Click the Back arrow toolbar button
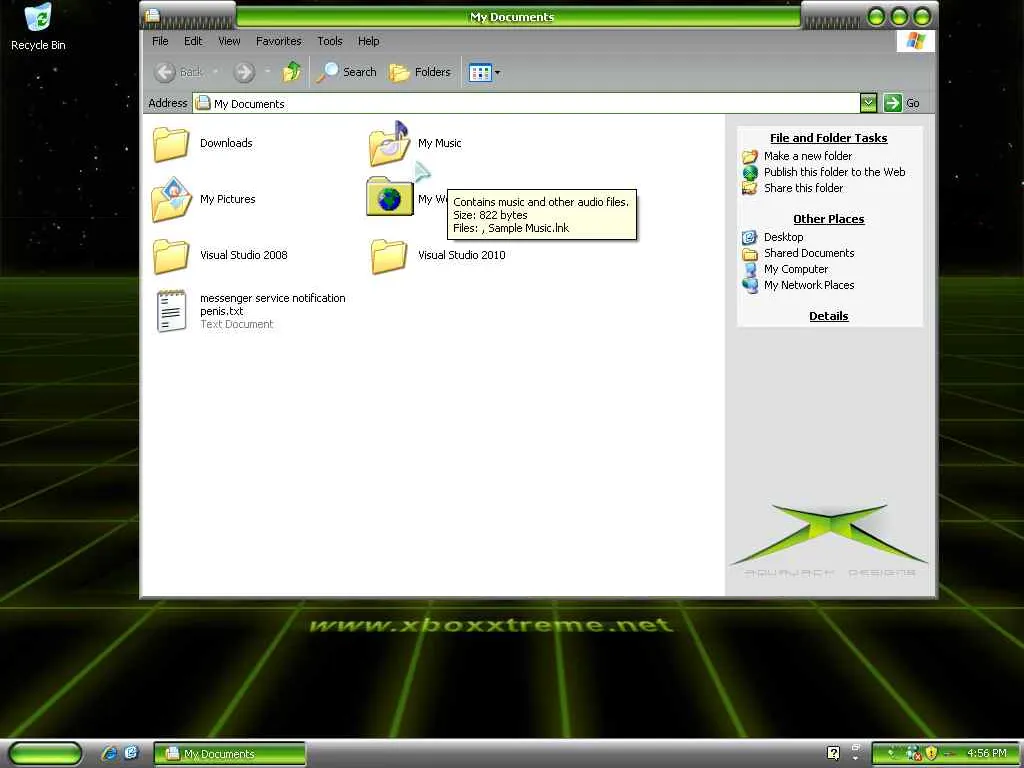This screenshot has width=1024, height=768. point(165,72)
